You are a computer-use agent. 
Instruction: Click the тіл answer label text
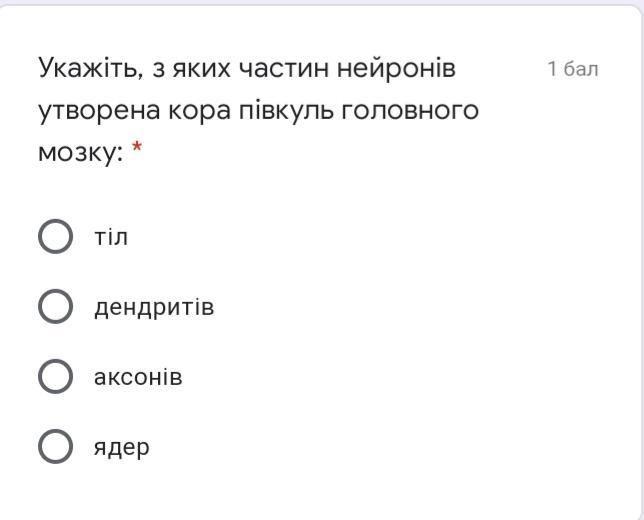click(x=111, y=237)
